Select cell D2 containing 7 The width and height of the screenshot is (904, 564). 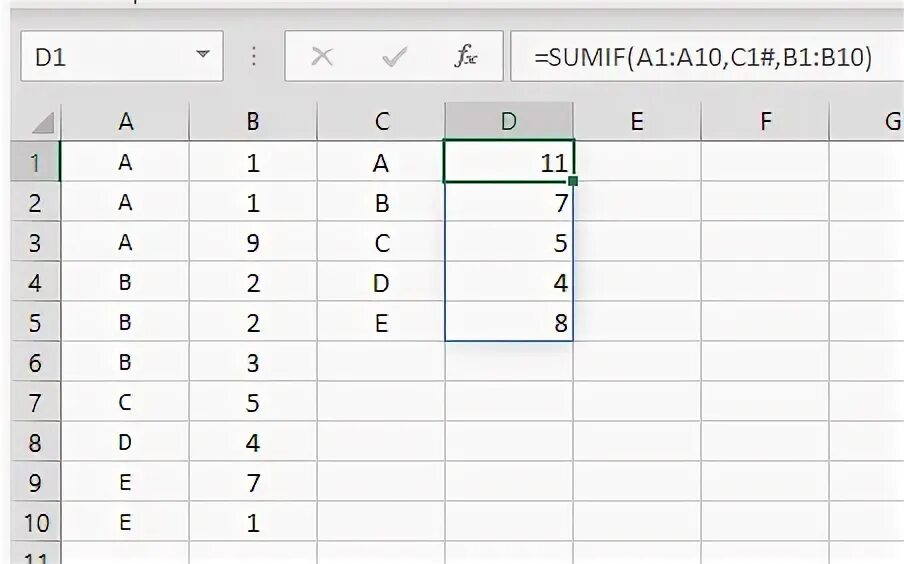[x=509, y=202]
